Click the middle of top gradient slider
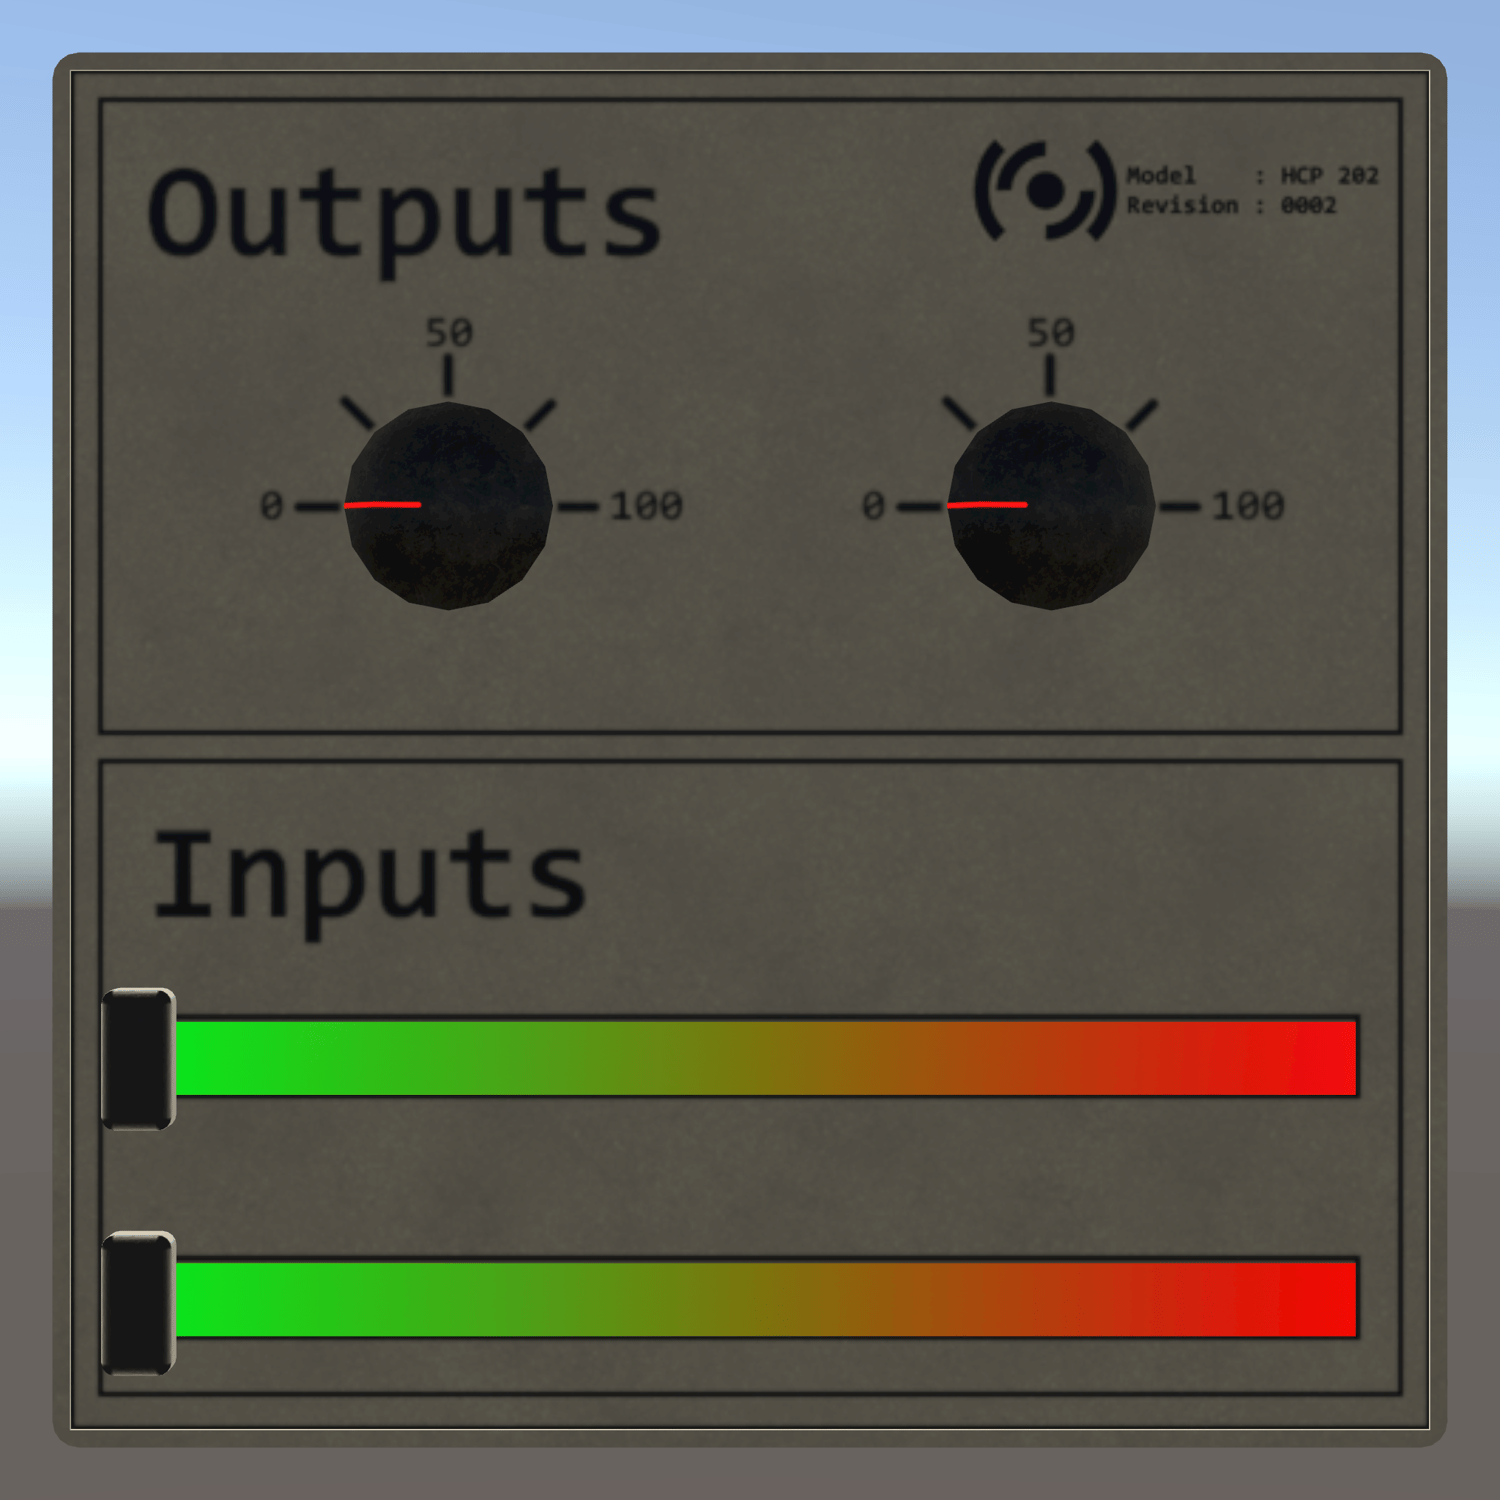 click(x=766, y=1058)
